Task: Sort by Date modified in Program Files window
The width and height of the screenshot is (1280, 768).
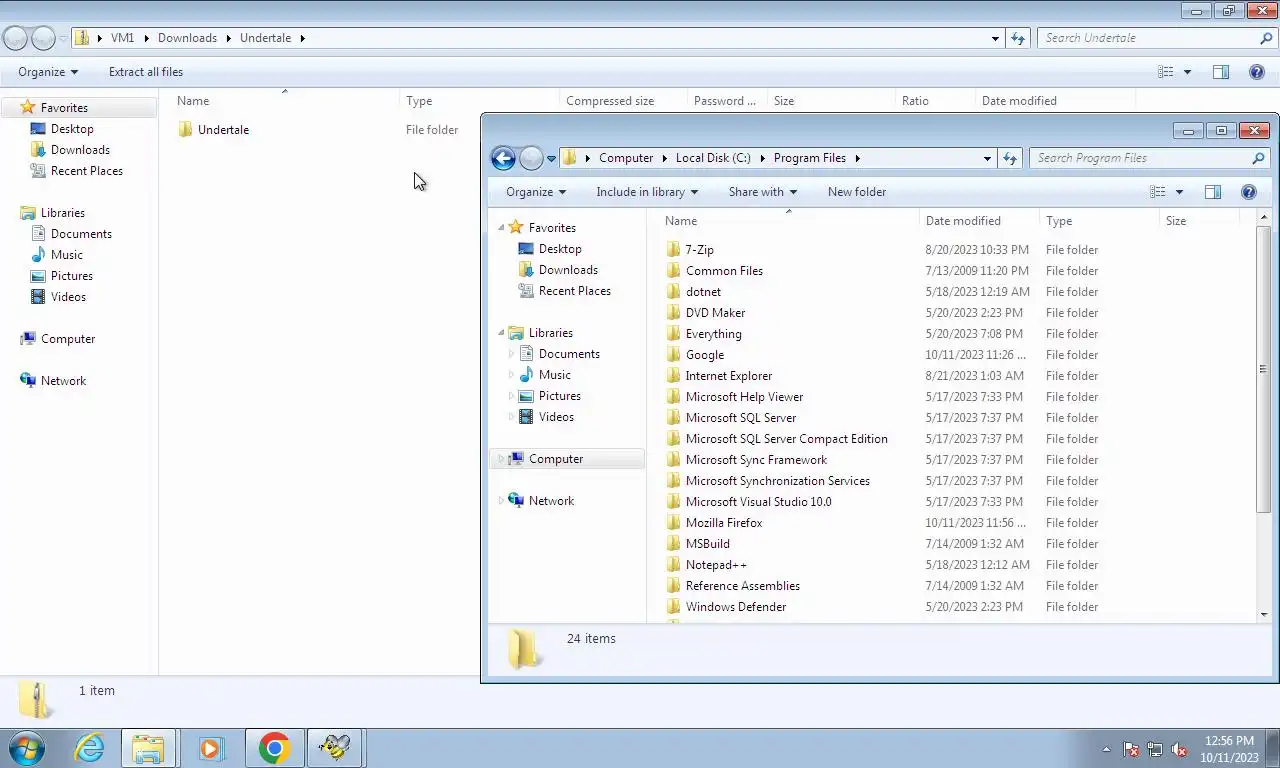Action: click(x=963, y=221)
